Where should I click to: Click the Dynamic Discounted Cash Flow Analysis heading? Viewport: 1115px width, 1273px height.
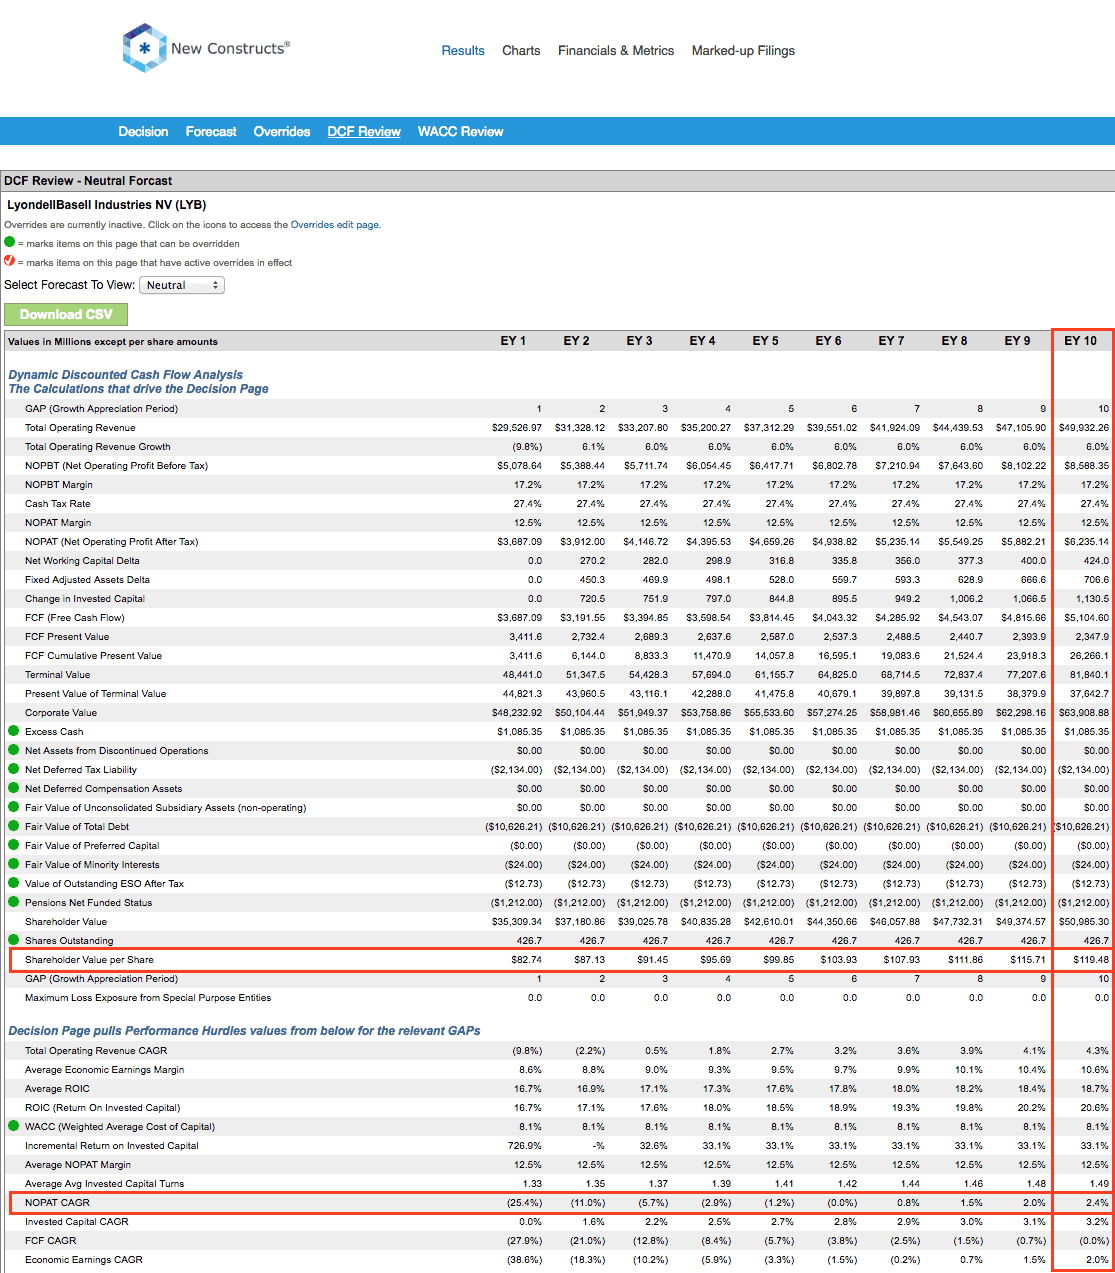point(126,375)
